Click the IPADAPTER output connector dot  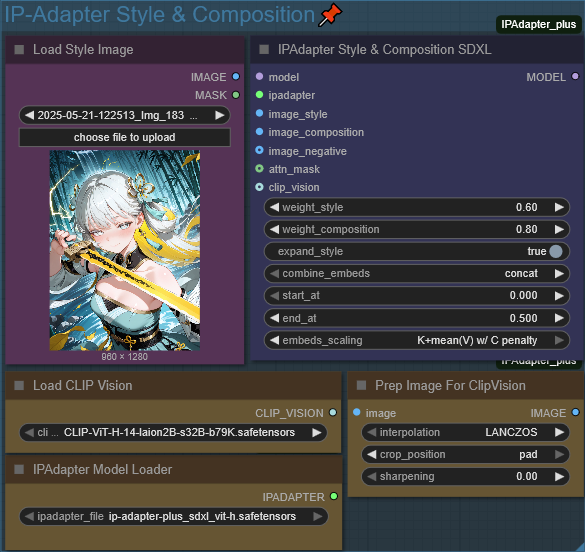click(x=334, y=496)
